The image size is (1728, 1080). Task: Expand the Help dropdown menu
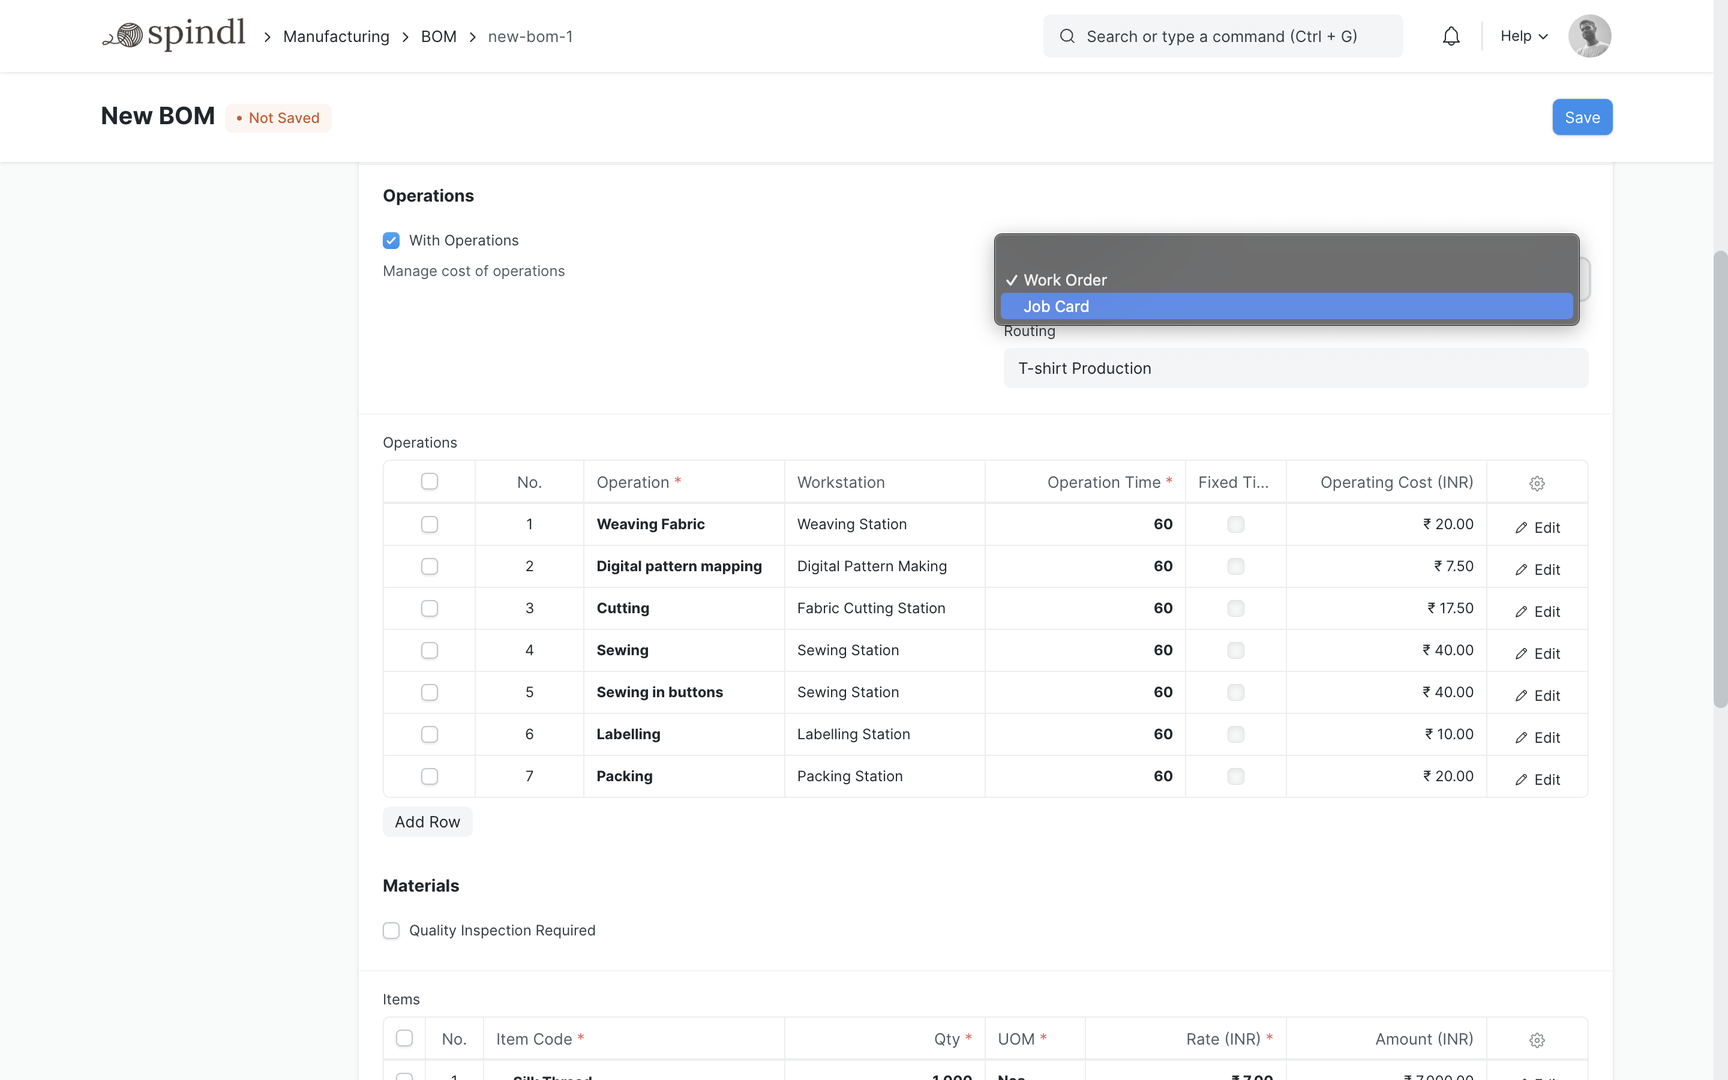pos(1524,36)
